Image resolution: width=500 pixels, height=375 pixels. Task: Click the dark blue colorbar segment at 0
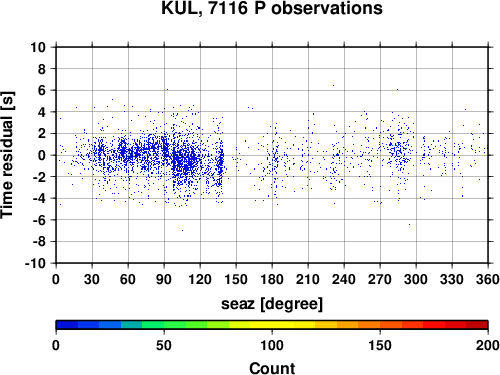(x=67, y=325)
